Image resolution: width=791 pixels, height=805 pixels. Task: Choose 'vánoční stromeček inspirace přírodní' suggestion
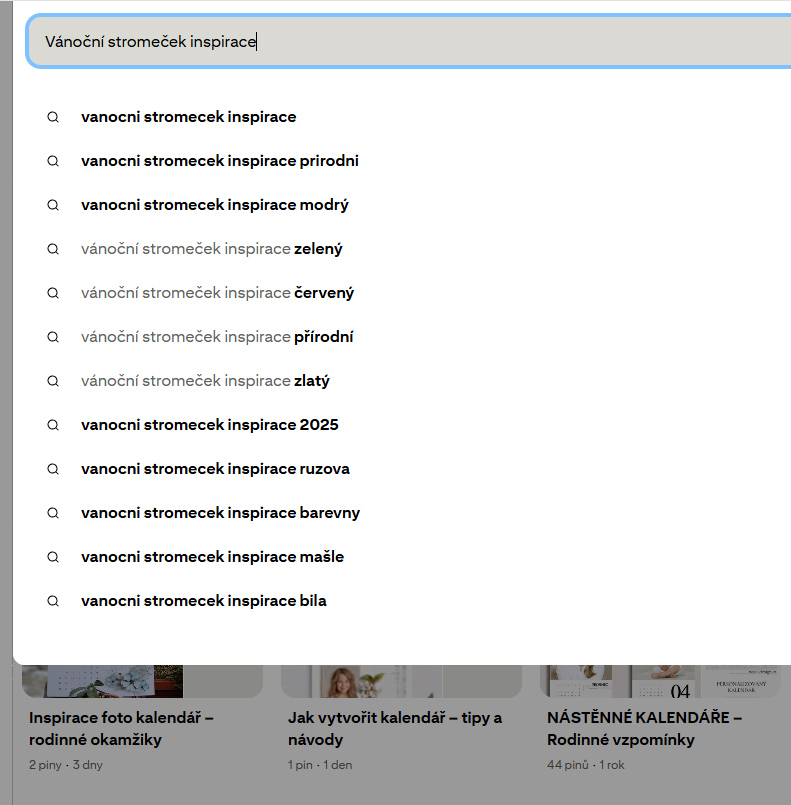click(217, 337)
